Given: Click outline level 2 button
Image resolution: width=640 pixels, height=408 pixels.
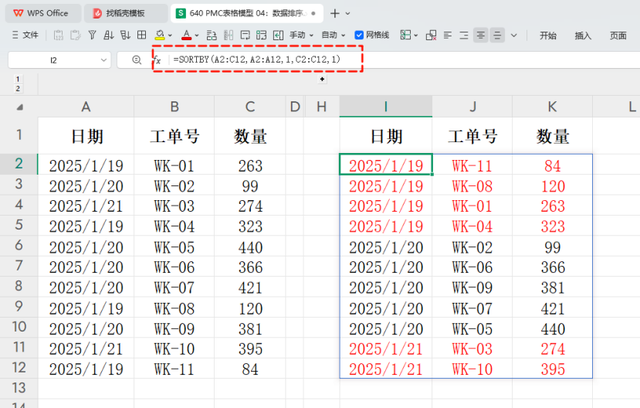Looking at the screenshot, I should 18,88.
